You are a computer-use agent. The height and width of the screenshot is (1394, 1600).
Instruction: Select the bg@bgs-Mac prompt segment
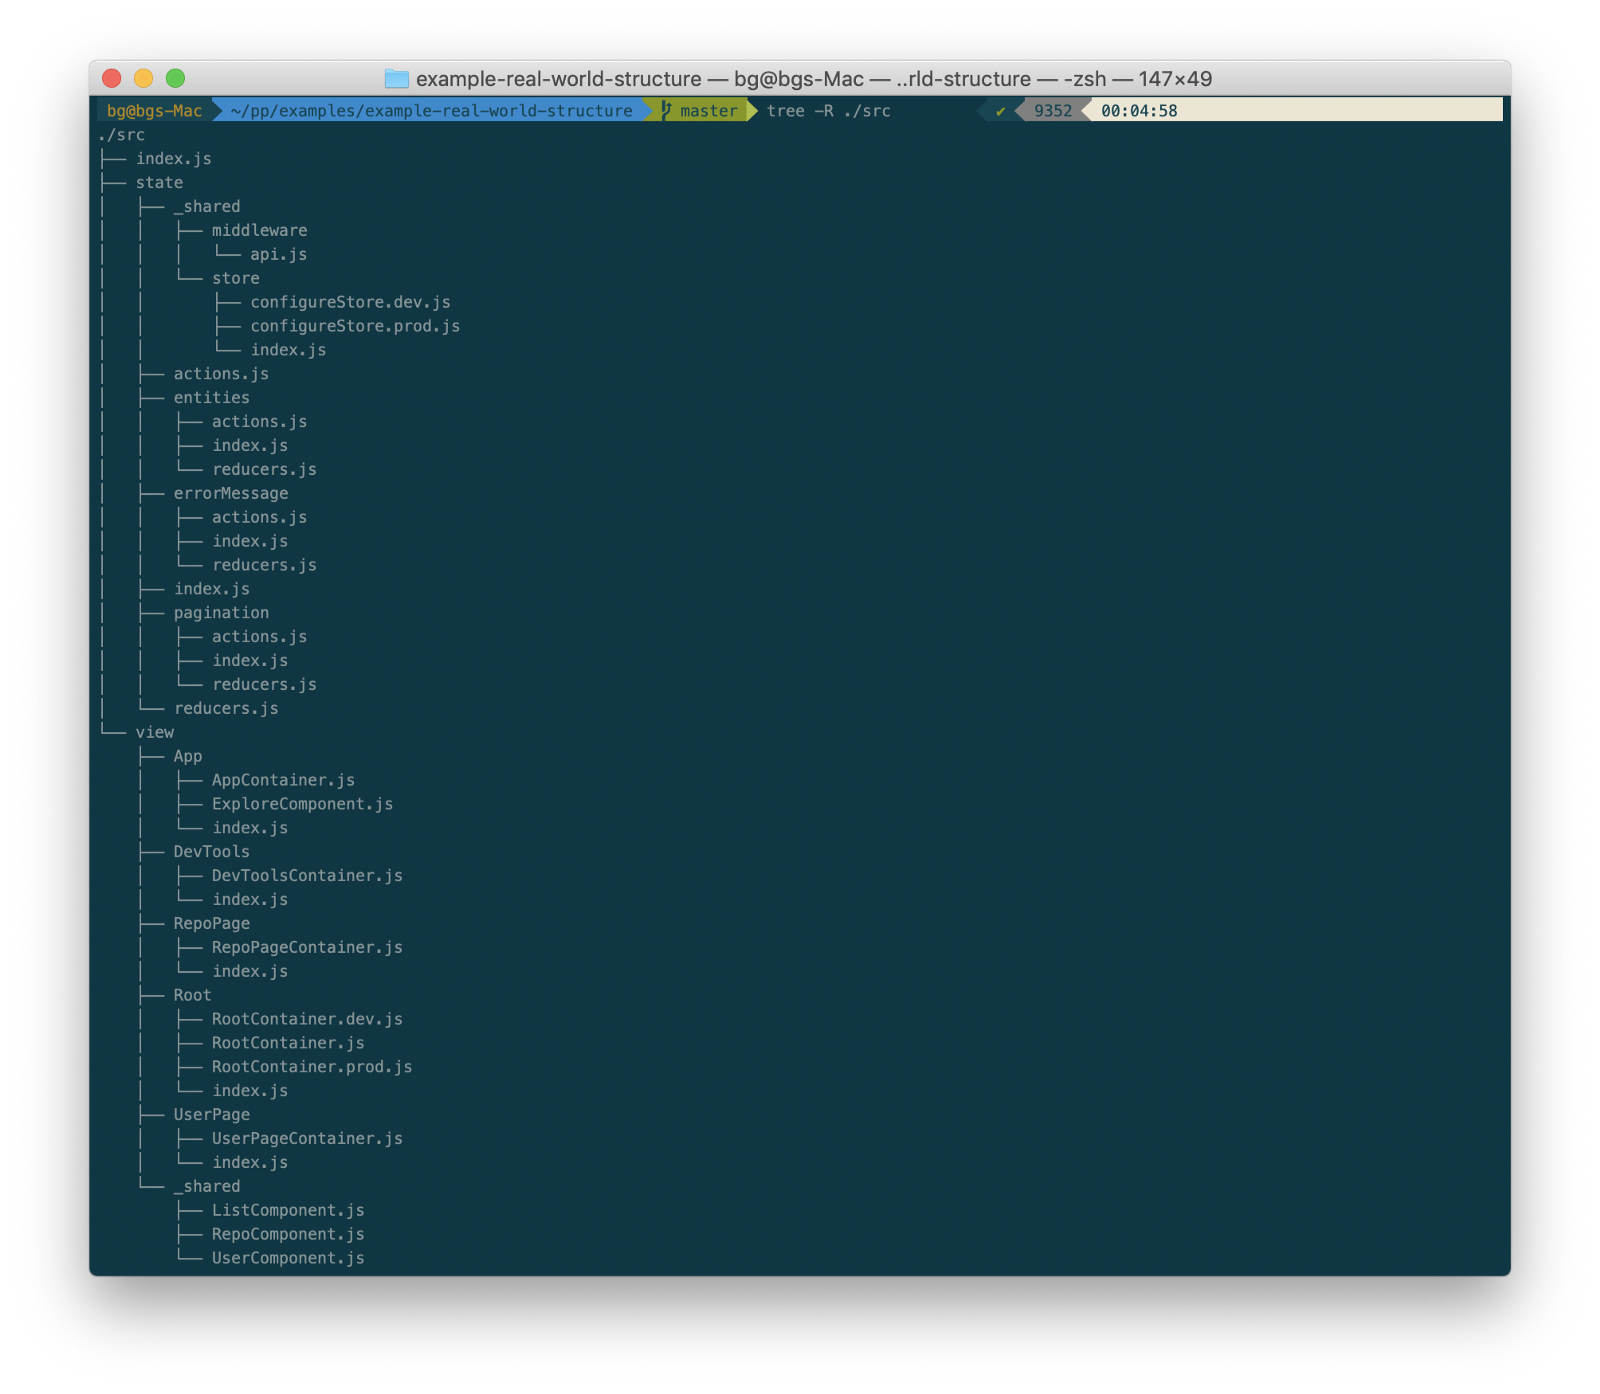pyautogui.click(x=155, y=111)
